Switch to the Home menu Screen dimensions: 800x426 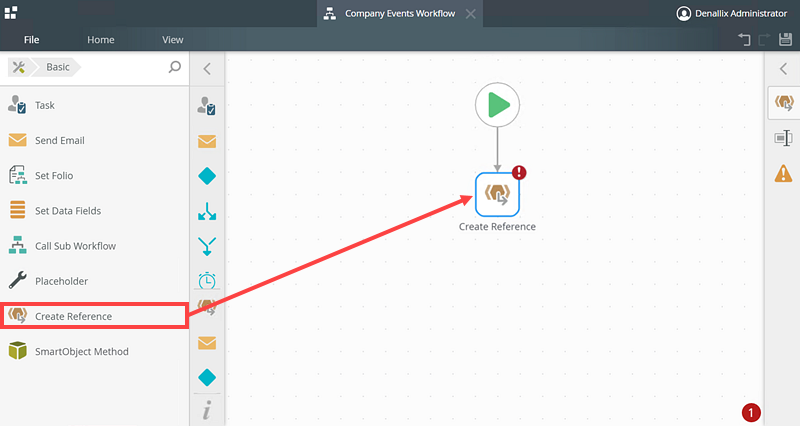[x=101, y=39]
